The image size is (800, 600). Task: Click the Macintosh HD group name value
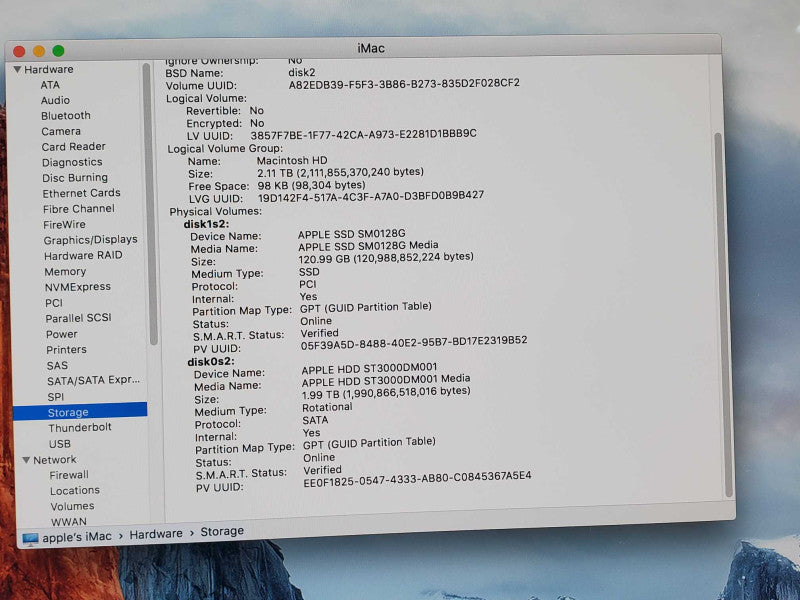[x=292, y=160]
